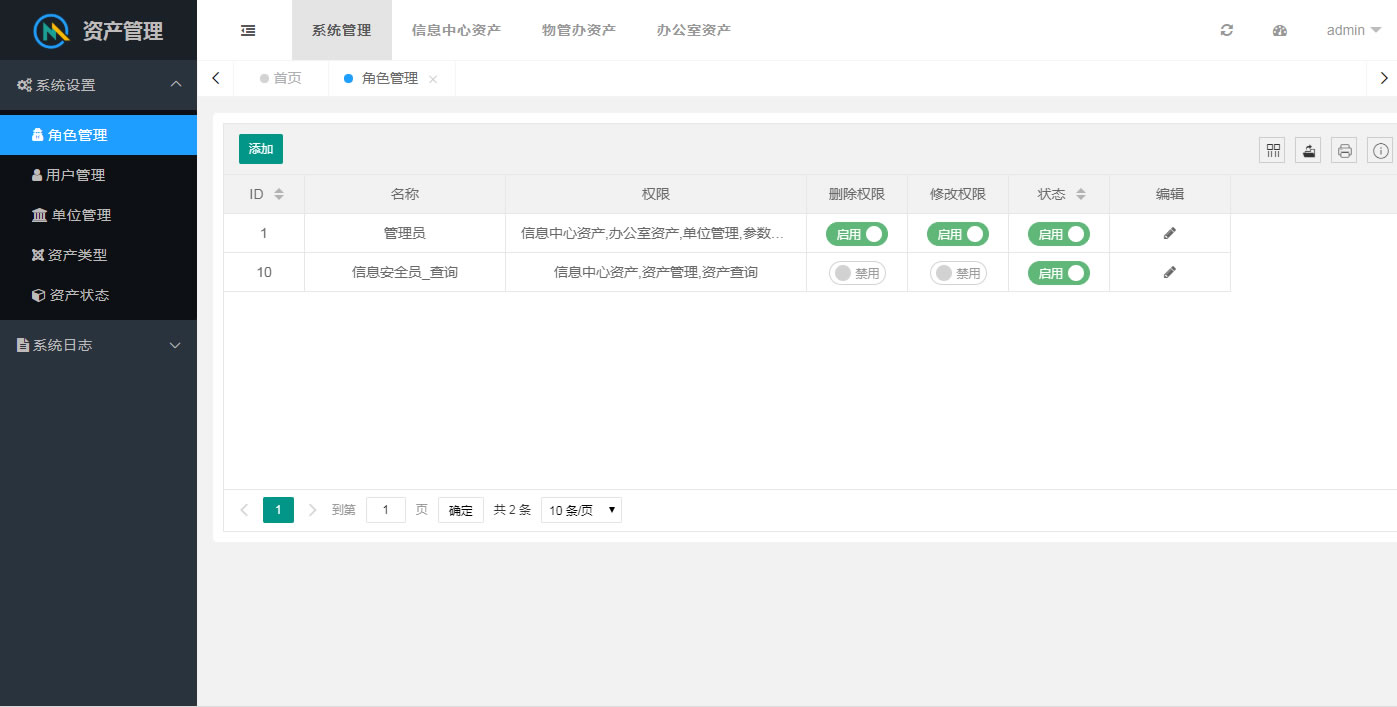1397x707 pixels.
Task: Click the refresh icon in top bar
Action: click(1227, 30)
